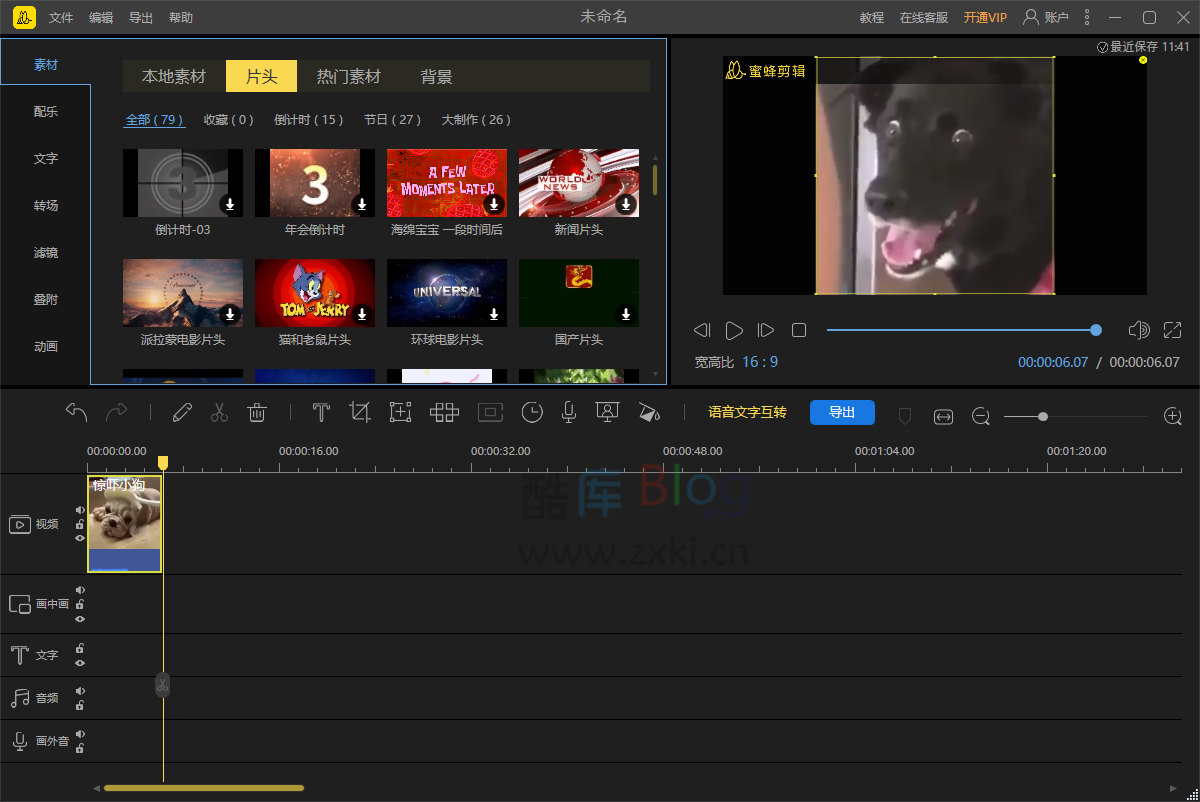The height and width of the screenshot is (802, 1200).
Task: Open the 16:9 aspect ratio selector
Action: click(760, 362)
